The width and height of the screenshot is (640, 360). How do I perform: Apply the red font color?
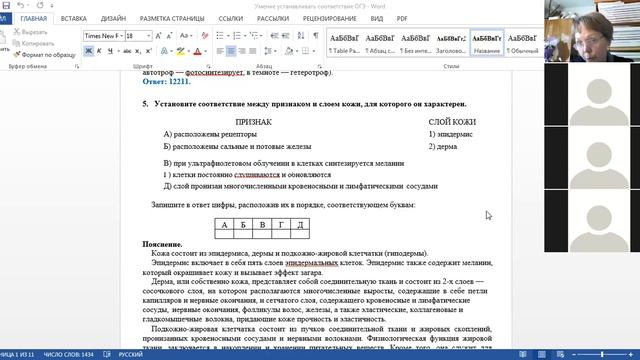[198, 51]
